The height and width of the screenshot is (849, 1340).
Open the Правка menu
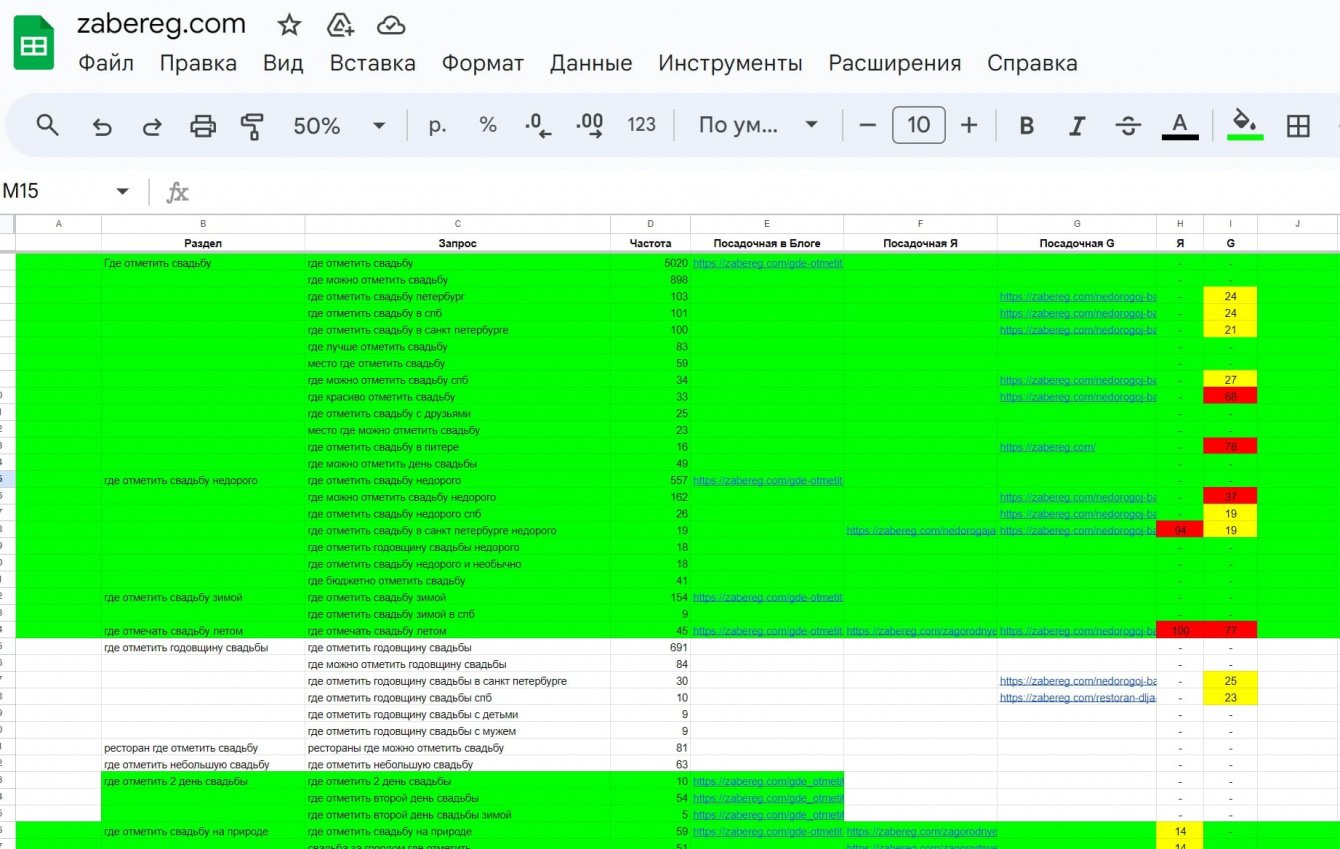(198, 63)
